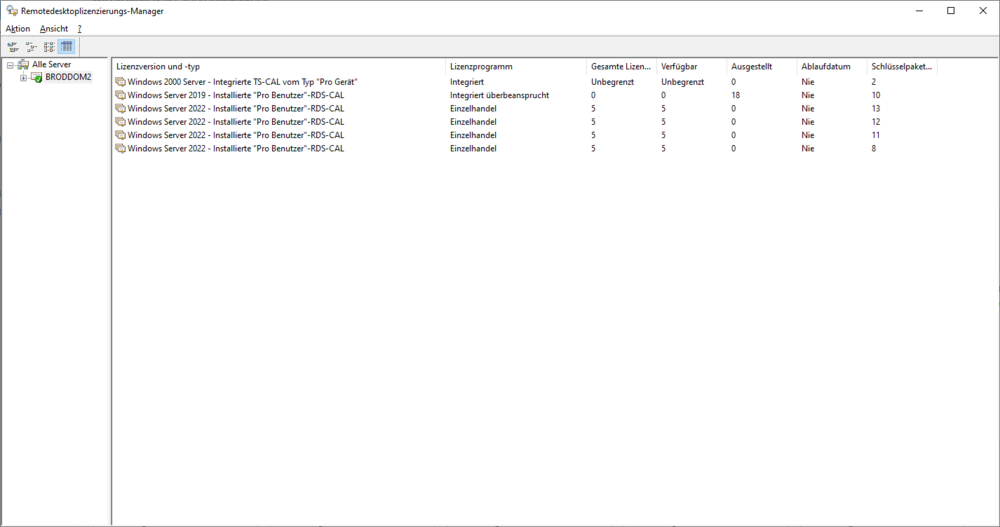Image resolution: width=1000 pixels, height=527 pixels.
Task: Click the Verfügbar column header
Action: click(x=690, y=66)
